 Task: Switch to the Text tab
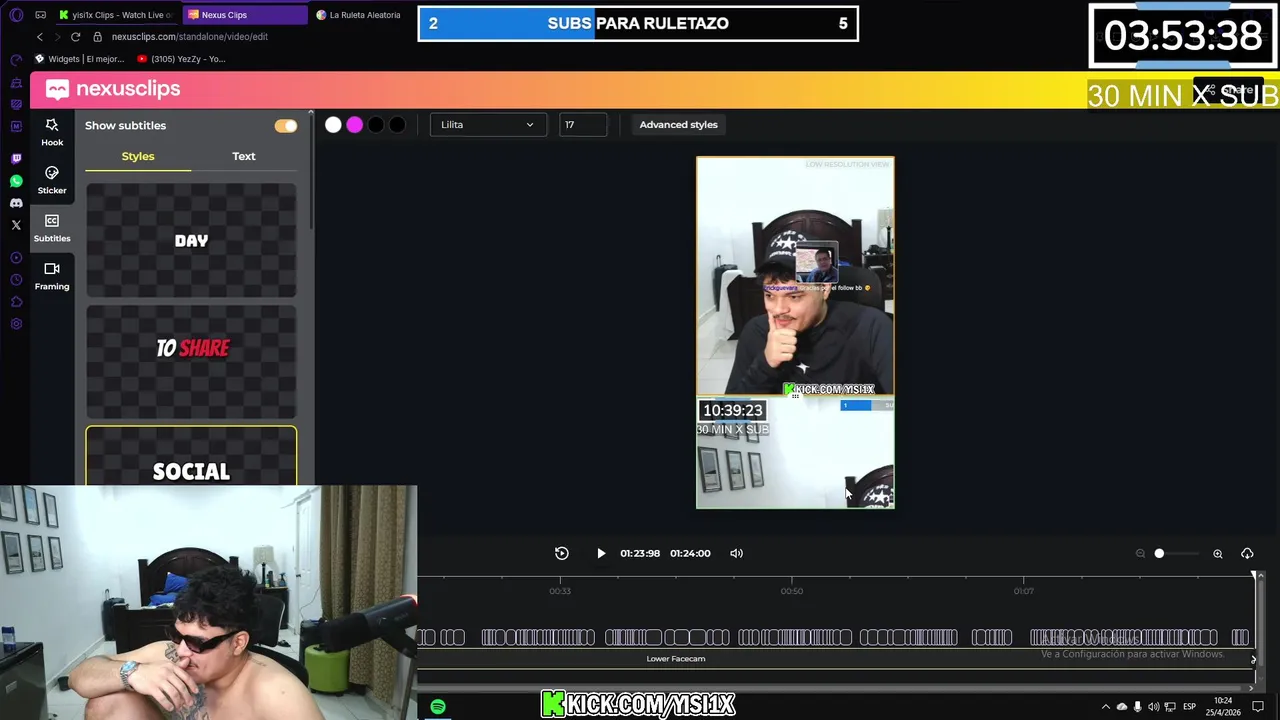pyautogui.click(x=244, y=156)
